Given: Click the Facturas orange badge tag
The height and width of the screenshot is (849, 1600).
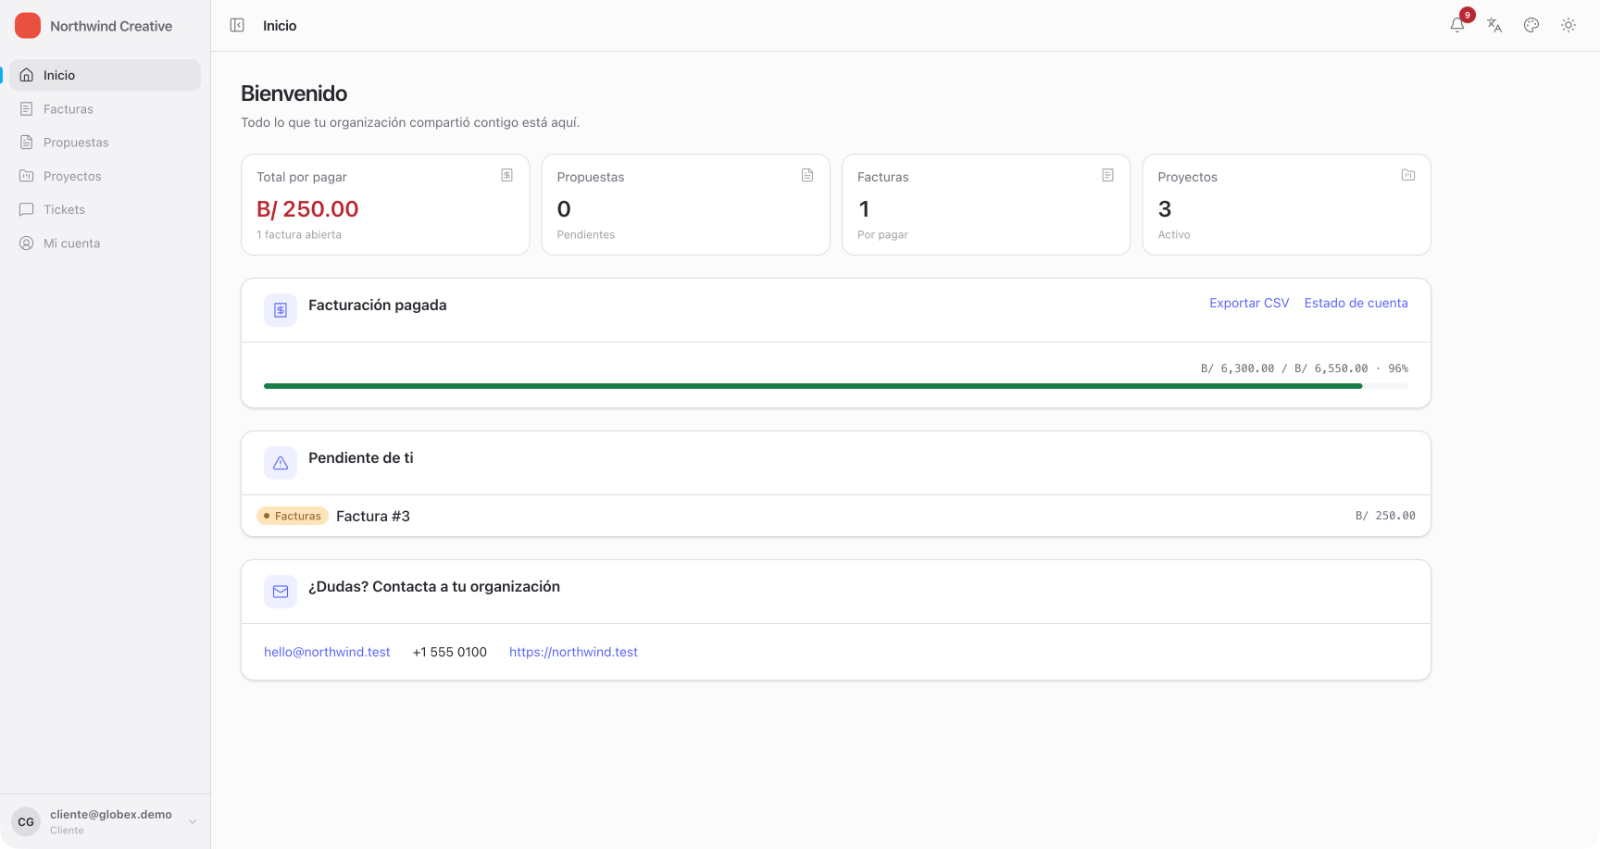Looking at the screenshot, I should point(292,516).
